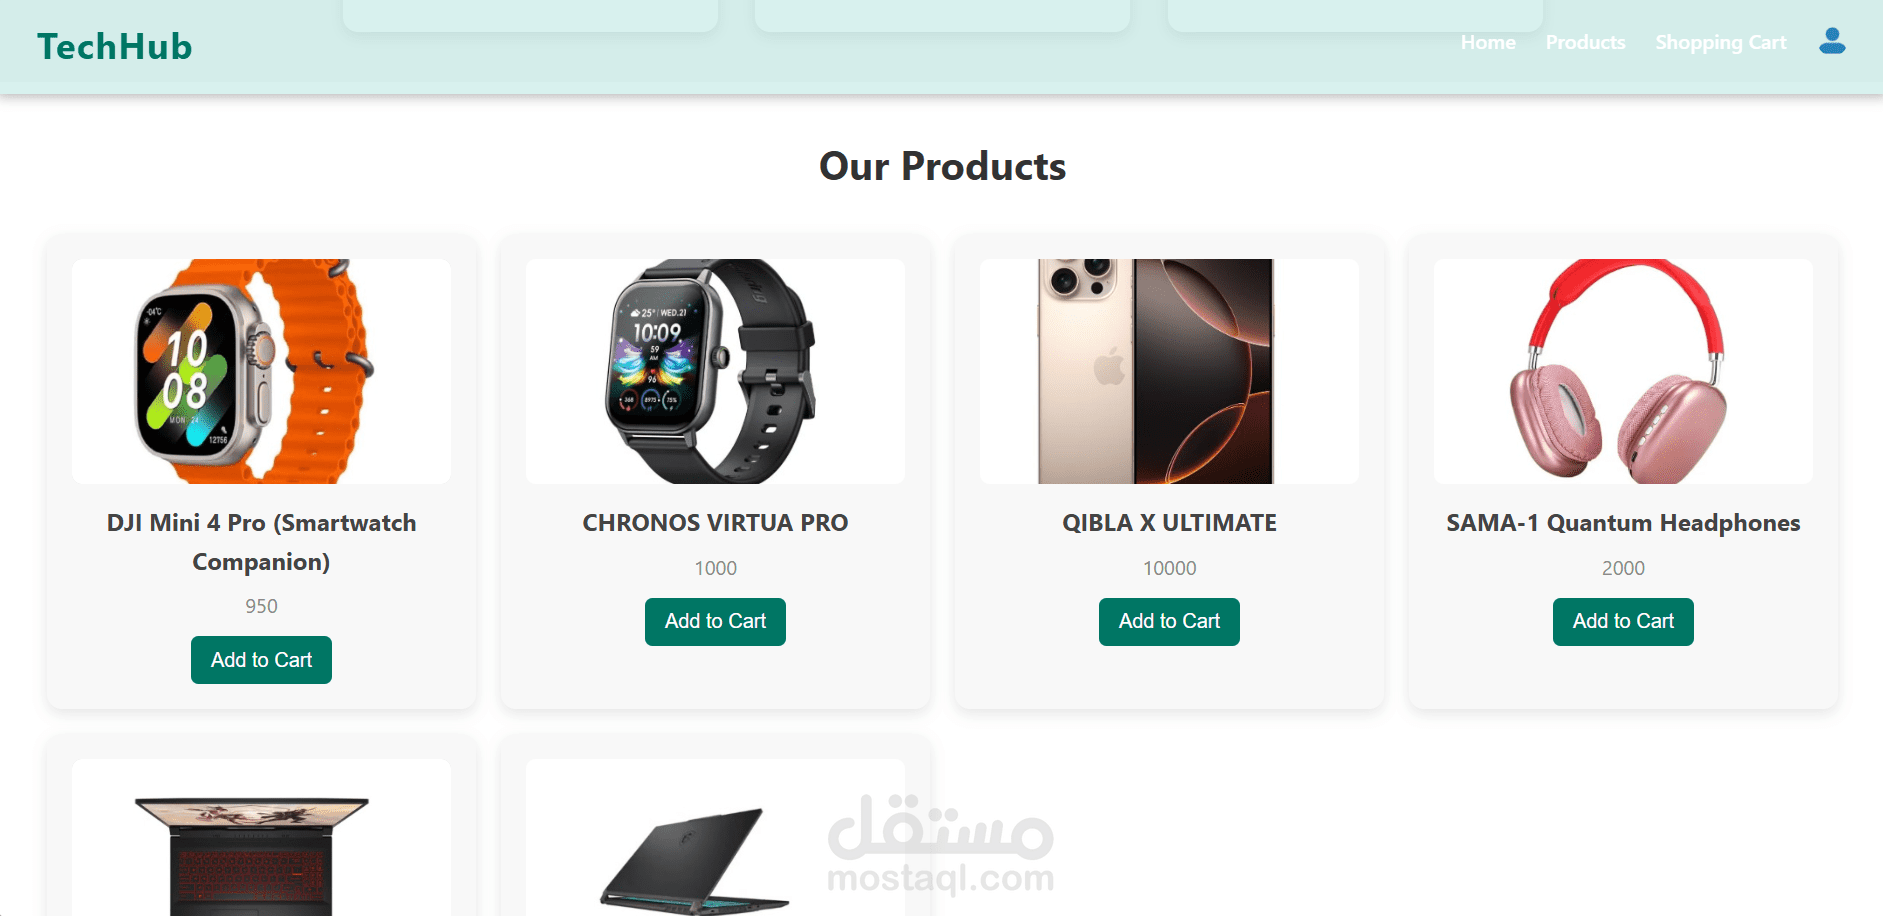Add CHRONOS VIRTUA PRO to cart
1883x916 pixels.
(x=715, y=621)
